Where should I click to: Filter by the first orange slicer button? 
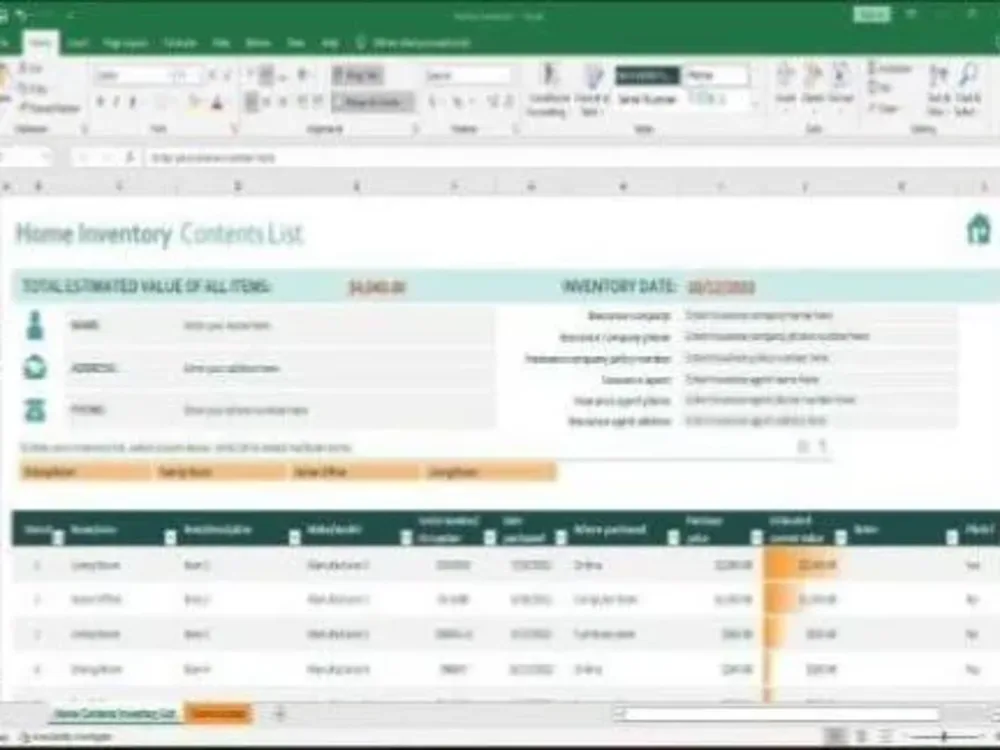coord(84,472)
